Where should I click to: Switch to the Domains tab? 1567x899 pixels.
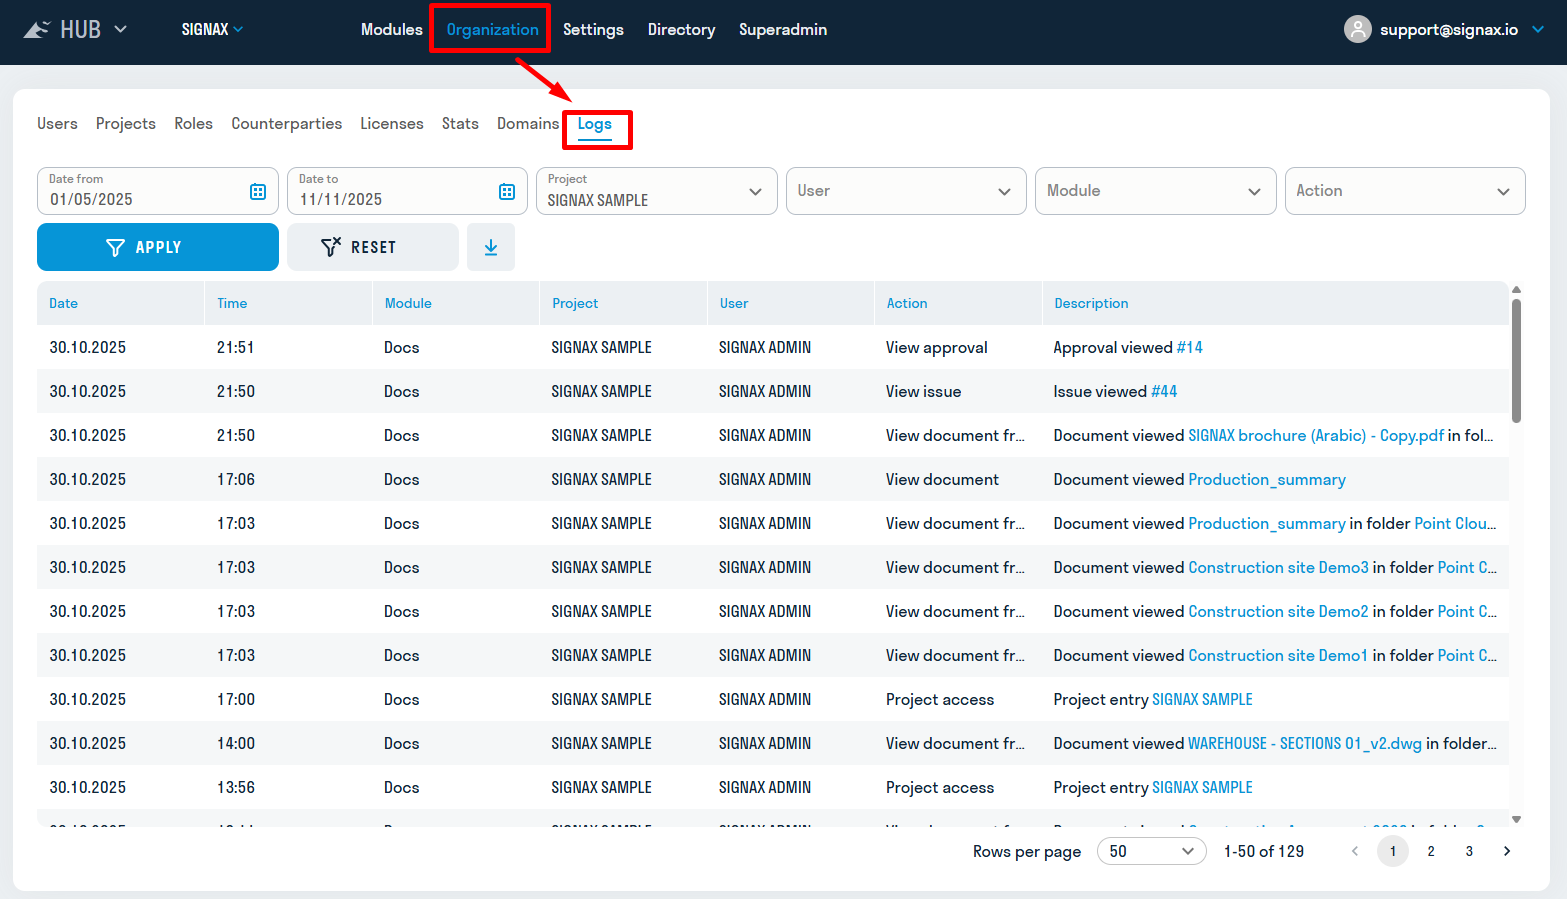click(x=528, y=124)
